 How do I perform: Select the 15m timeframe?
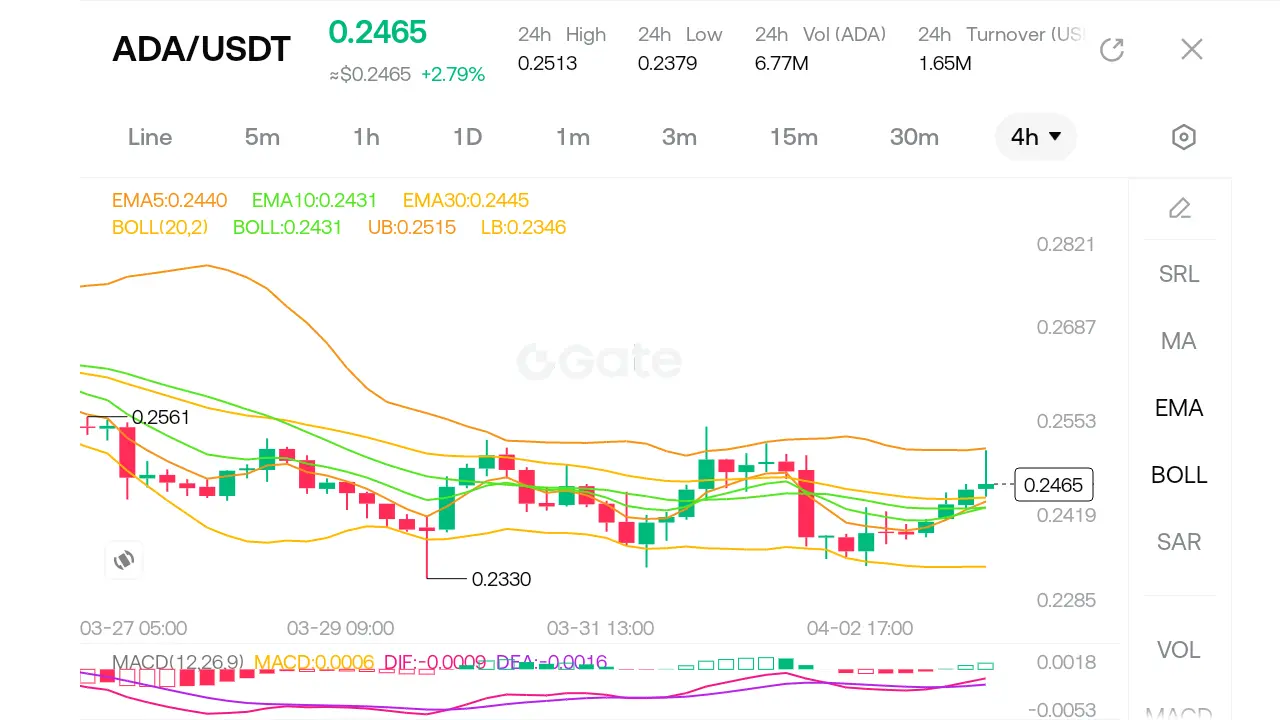[794, 137]
